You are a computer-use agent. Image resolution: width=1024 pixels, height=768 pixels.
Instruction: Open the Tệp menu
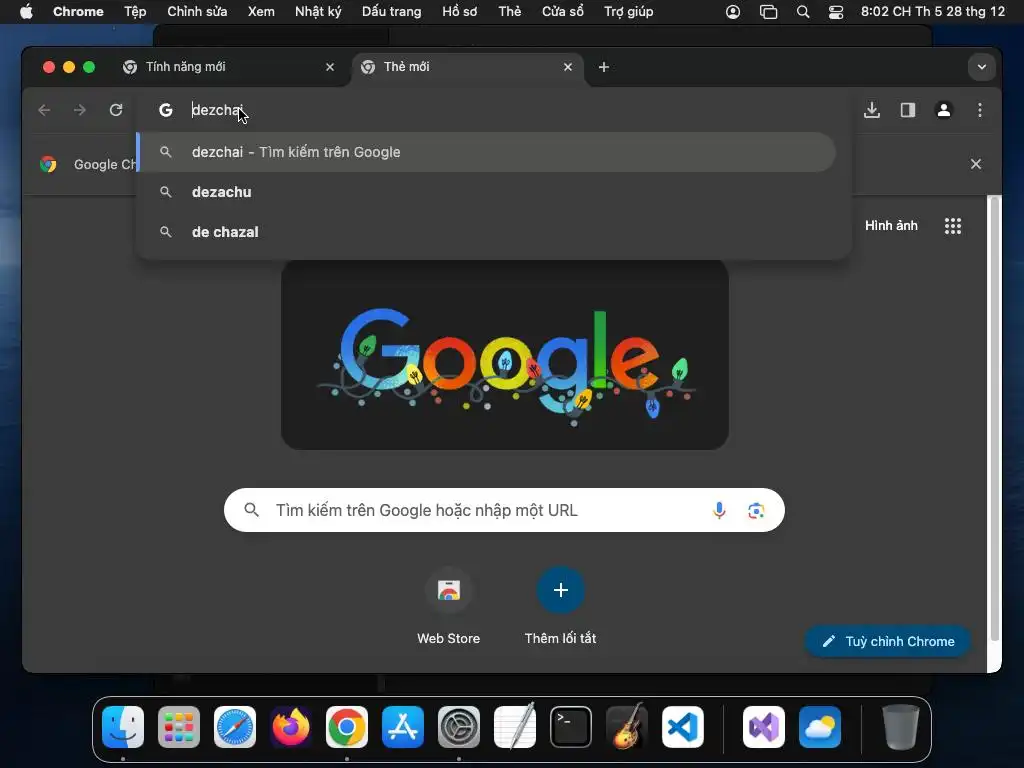coord(135,12)
